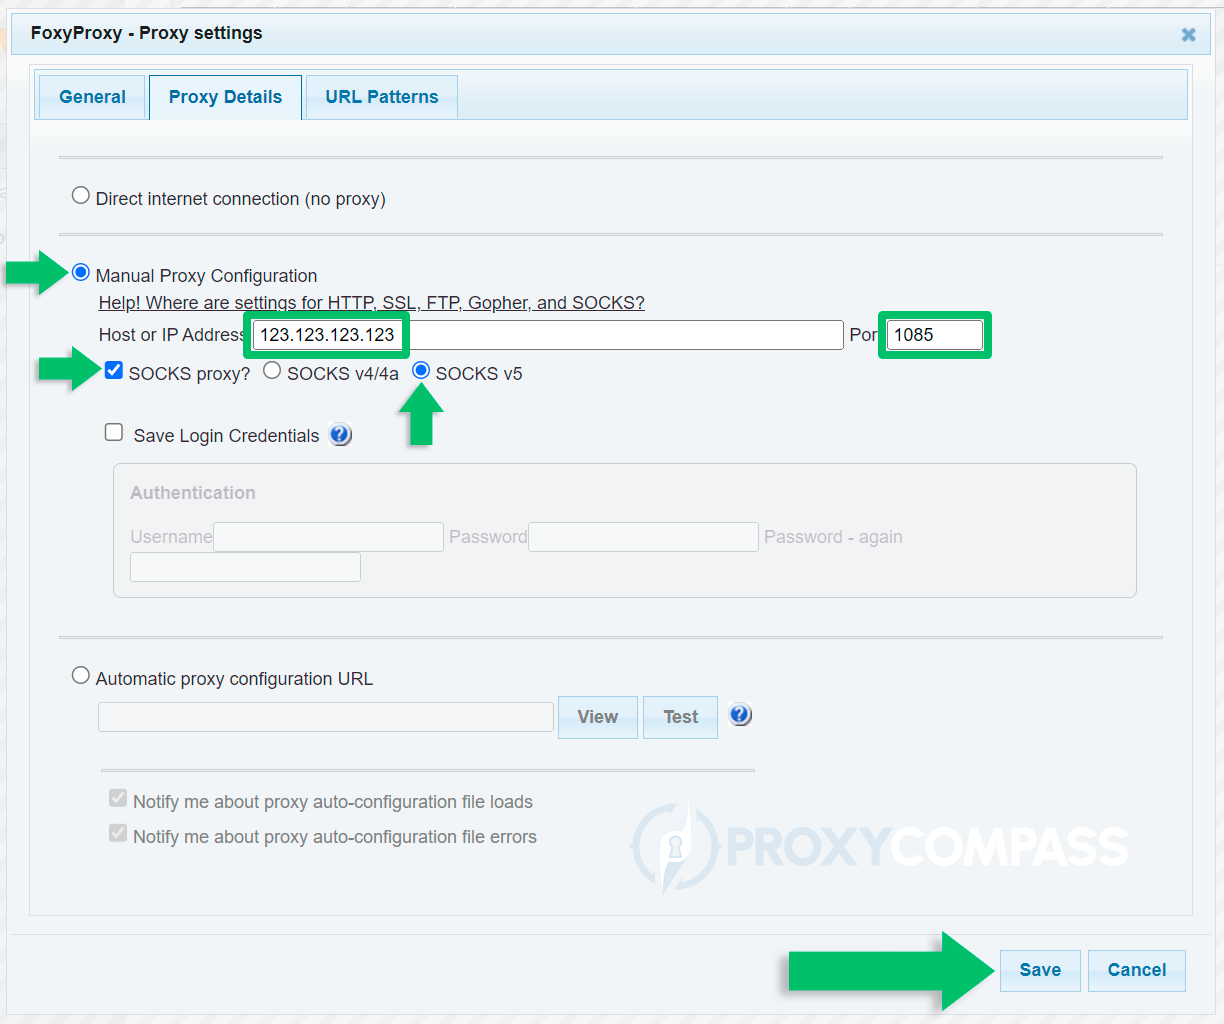Click the Port input field

click(x=935, y=335)
